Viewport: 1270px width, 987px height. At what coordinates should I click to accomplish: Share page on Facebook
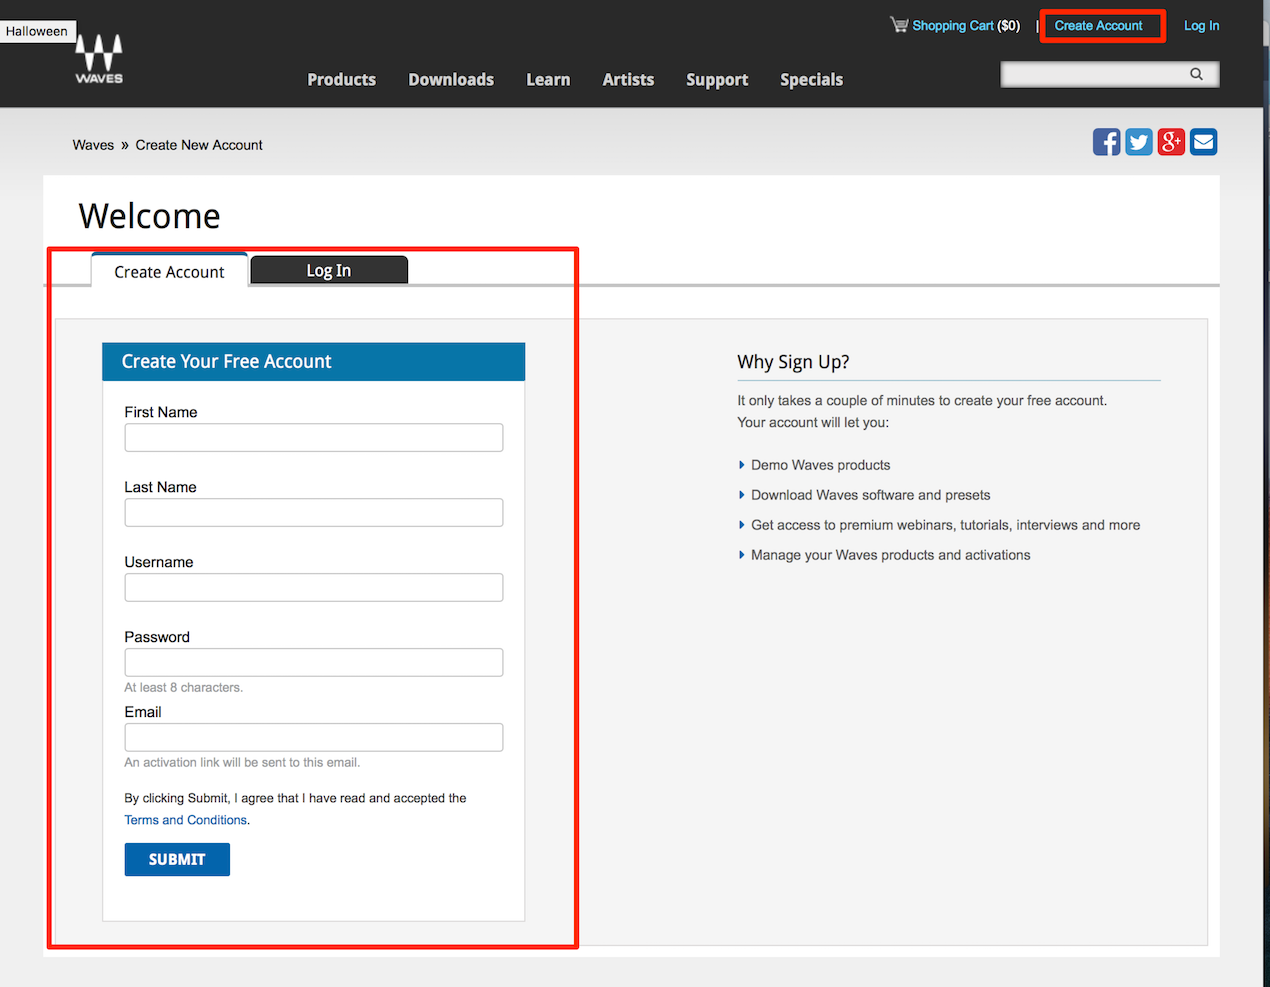pyautogui.click(x=1106, y=142)
